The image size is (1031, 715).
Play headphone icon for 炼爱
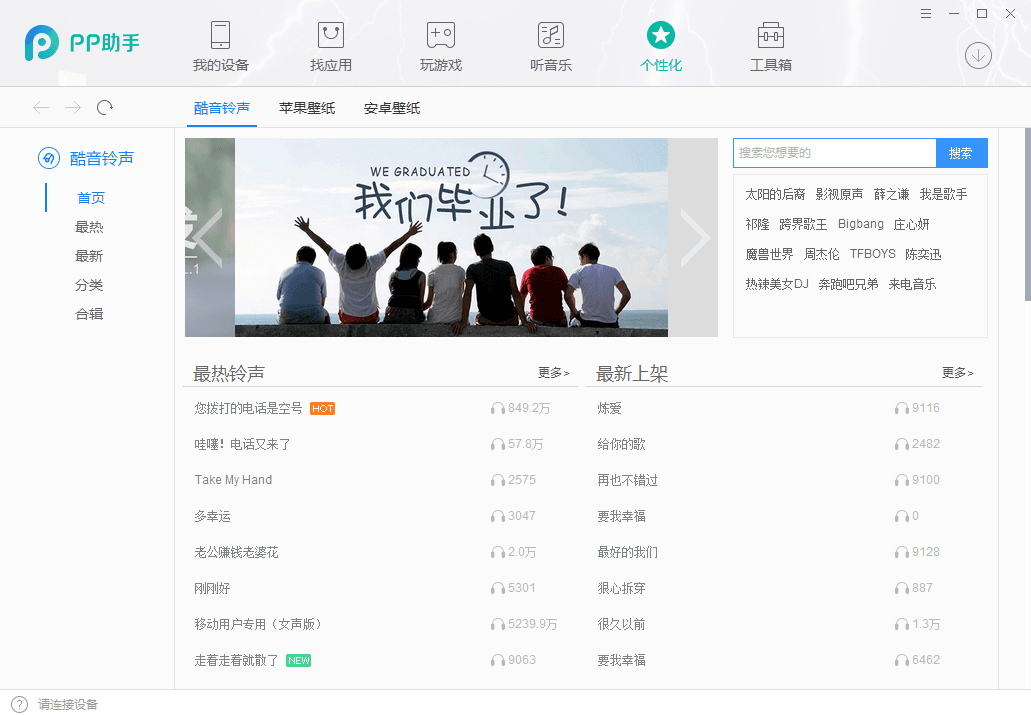click(x=901, y=408)
